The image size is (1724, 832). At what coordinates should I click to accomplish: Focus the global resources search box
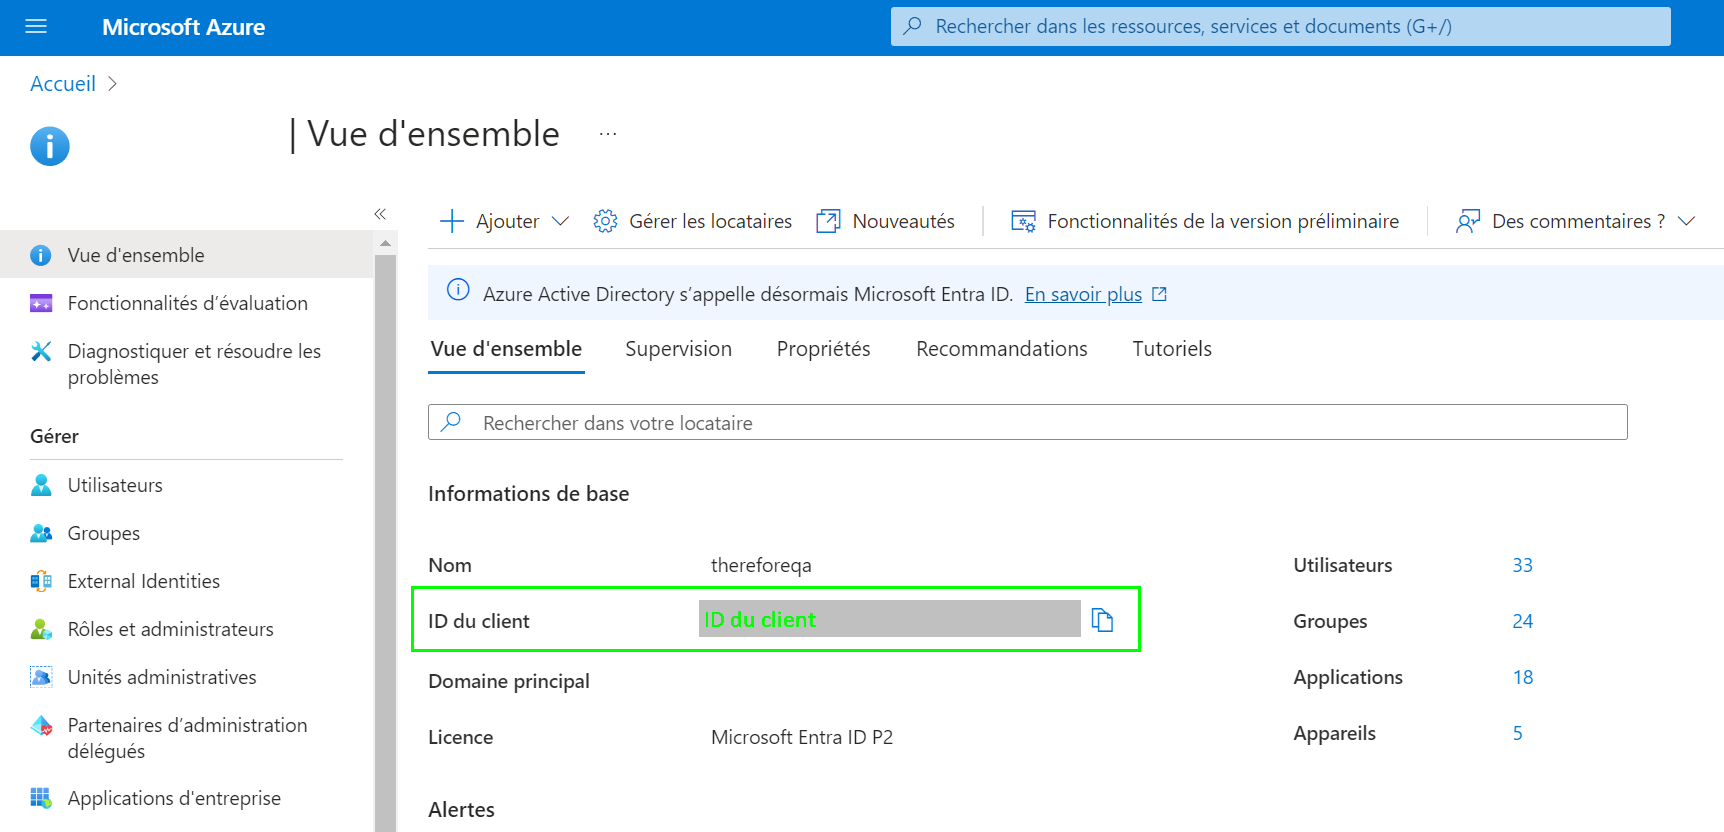click(1280, 27)
